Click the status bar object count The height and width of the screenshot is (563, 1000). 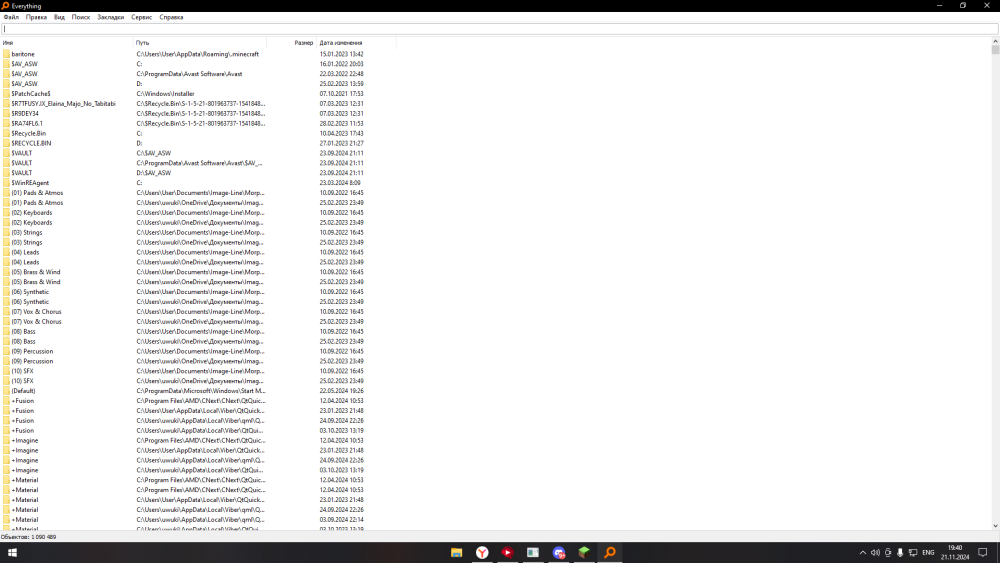[x=29, y=537]
